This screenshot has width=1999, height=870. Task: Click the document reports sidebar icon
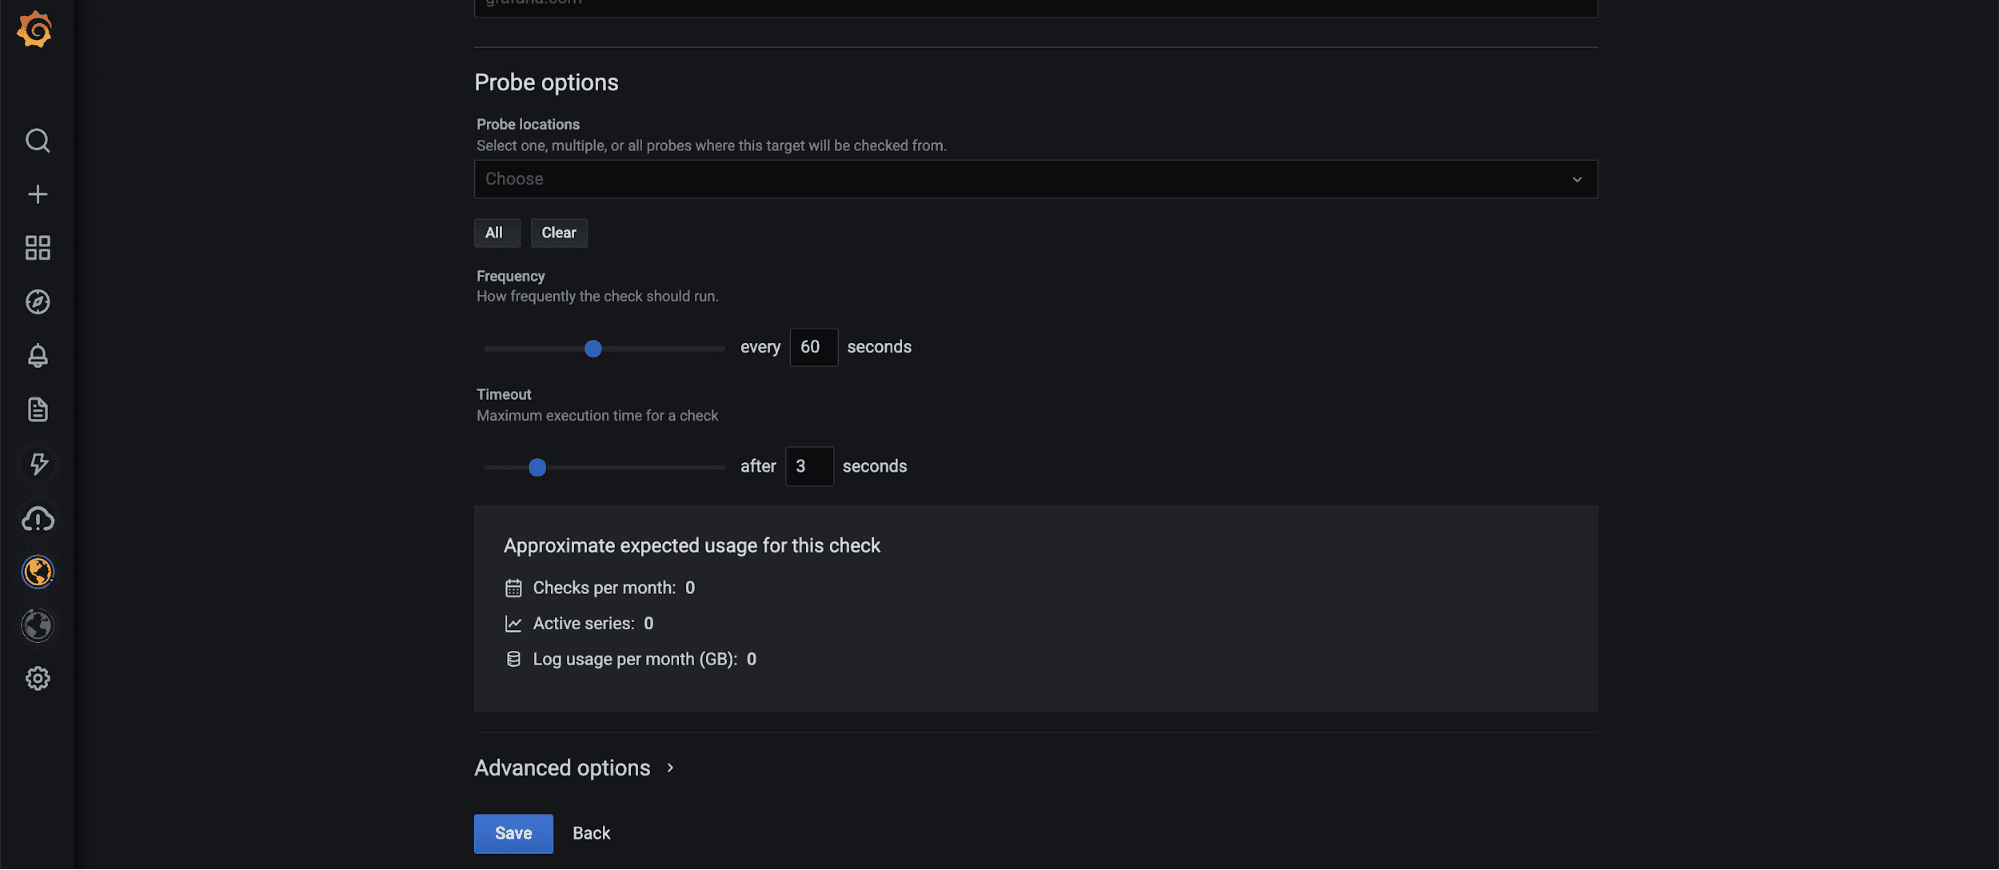coord(38,410)
